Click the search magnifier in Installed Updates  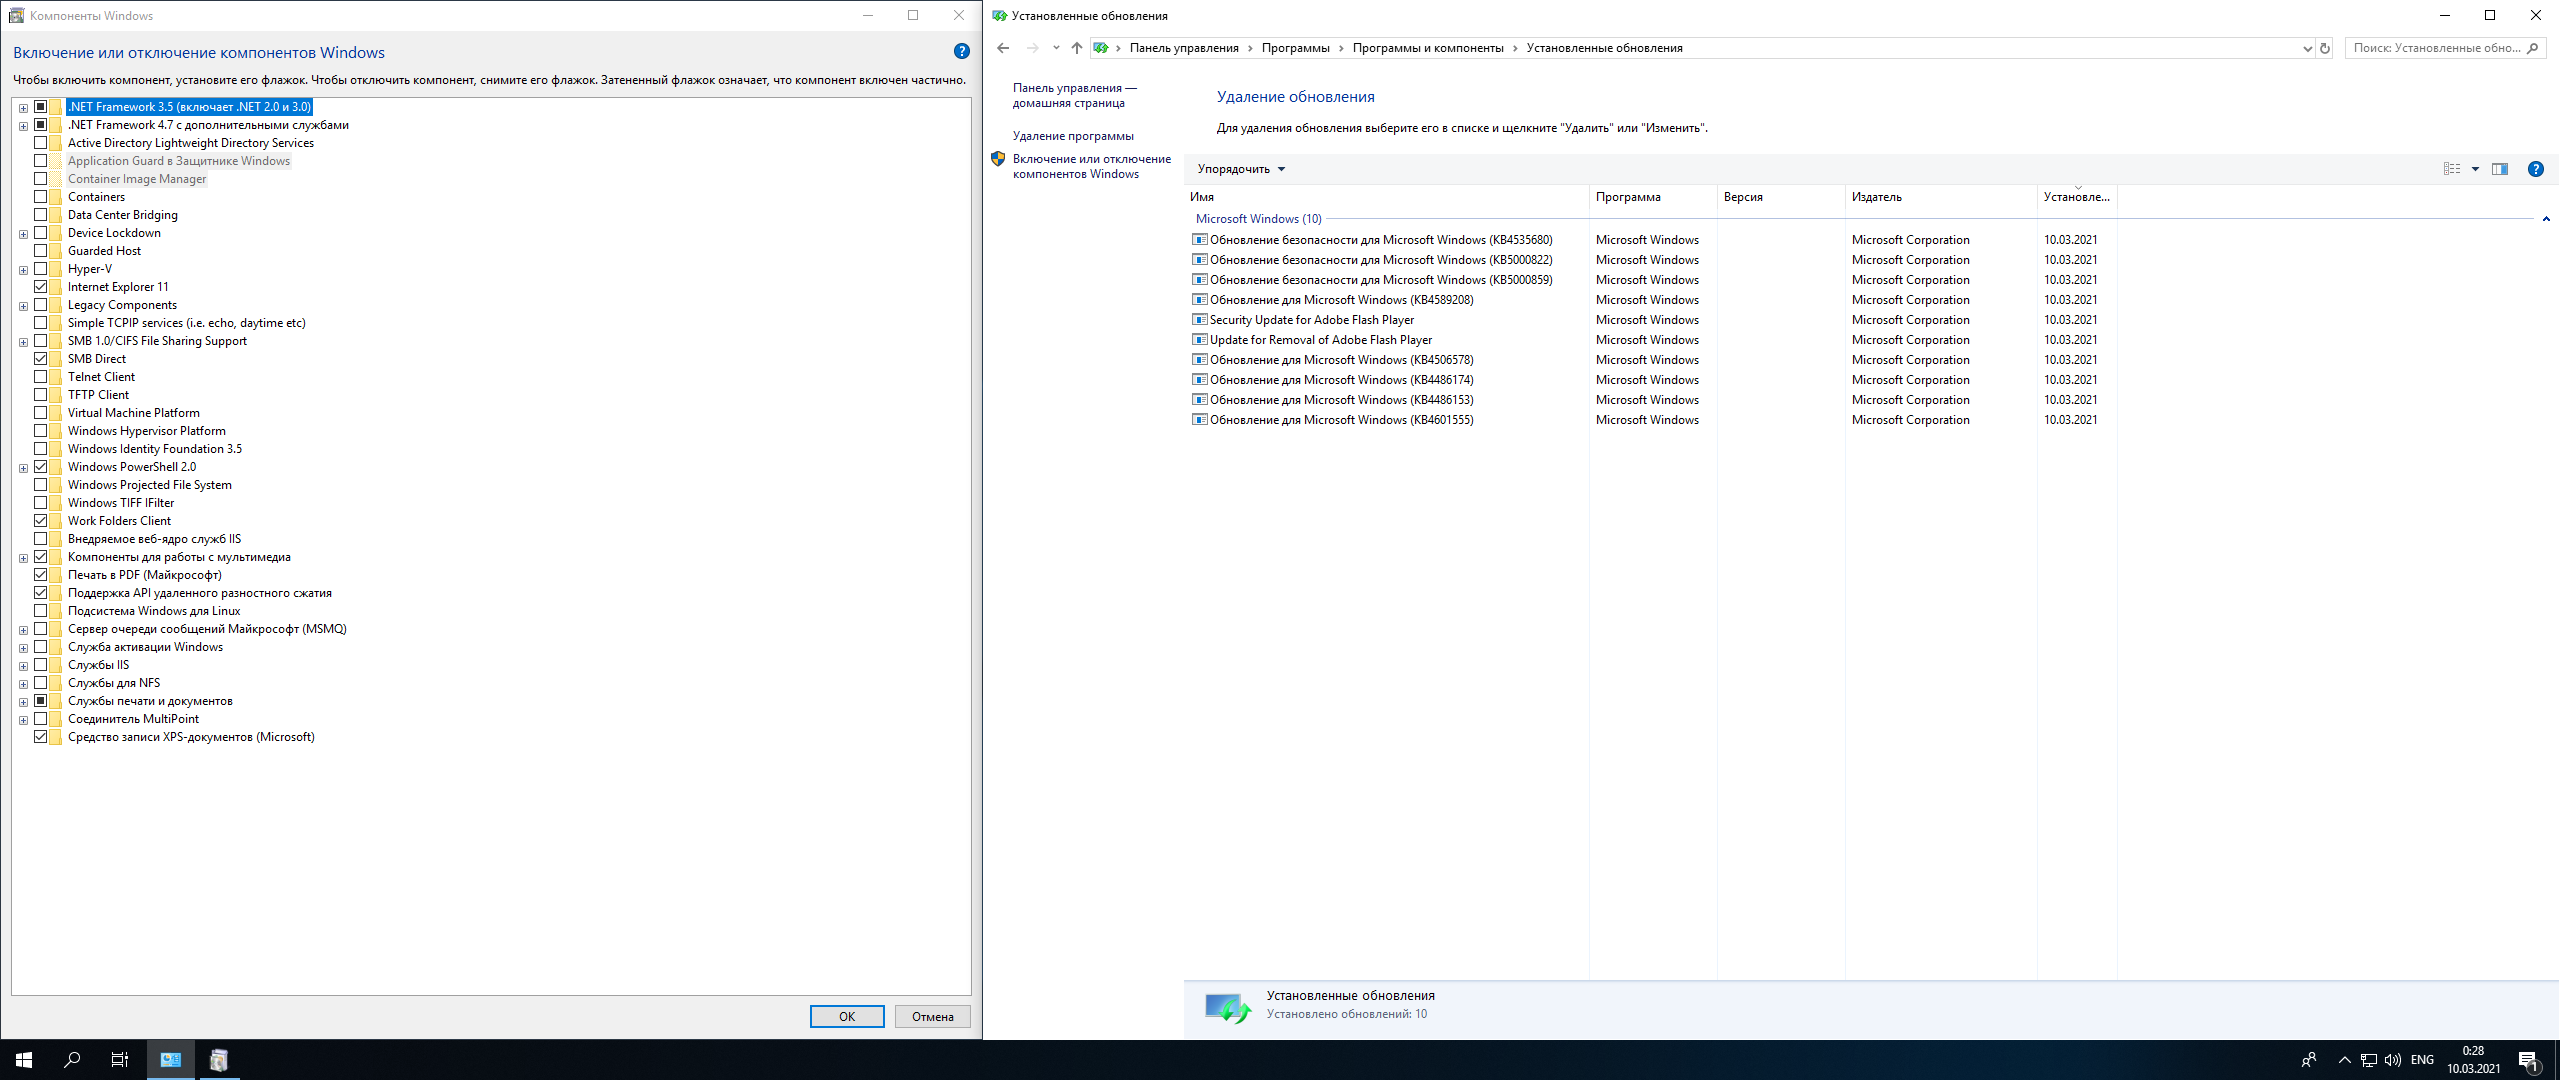(x=2532, y=48)
